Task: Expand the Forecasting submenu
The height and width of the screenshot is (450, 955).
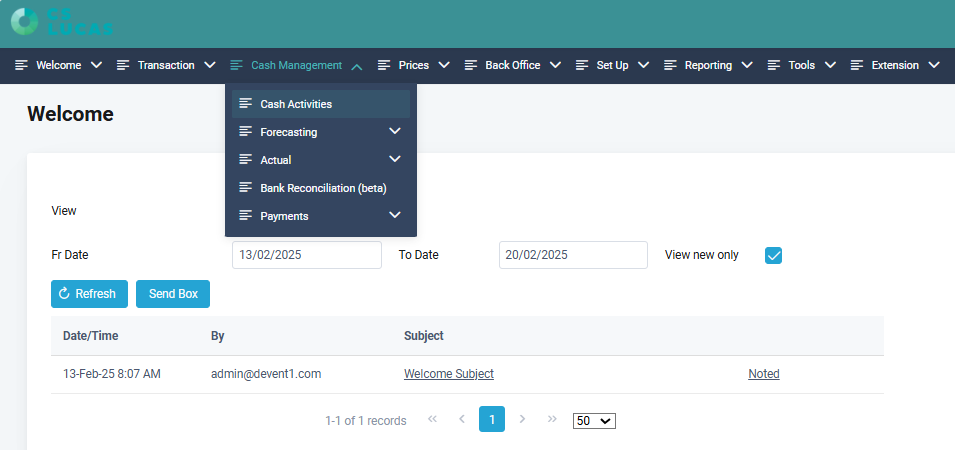Action: (395, 131)
